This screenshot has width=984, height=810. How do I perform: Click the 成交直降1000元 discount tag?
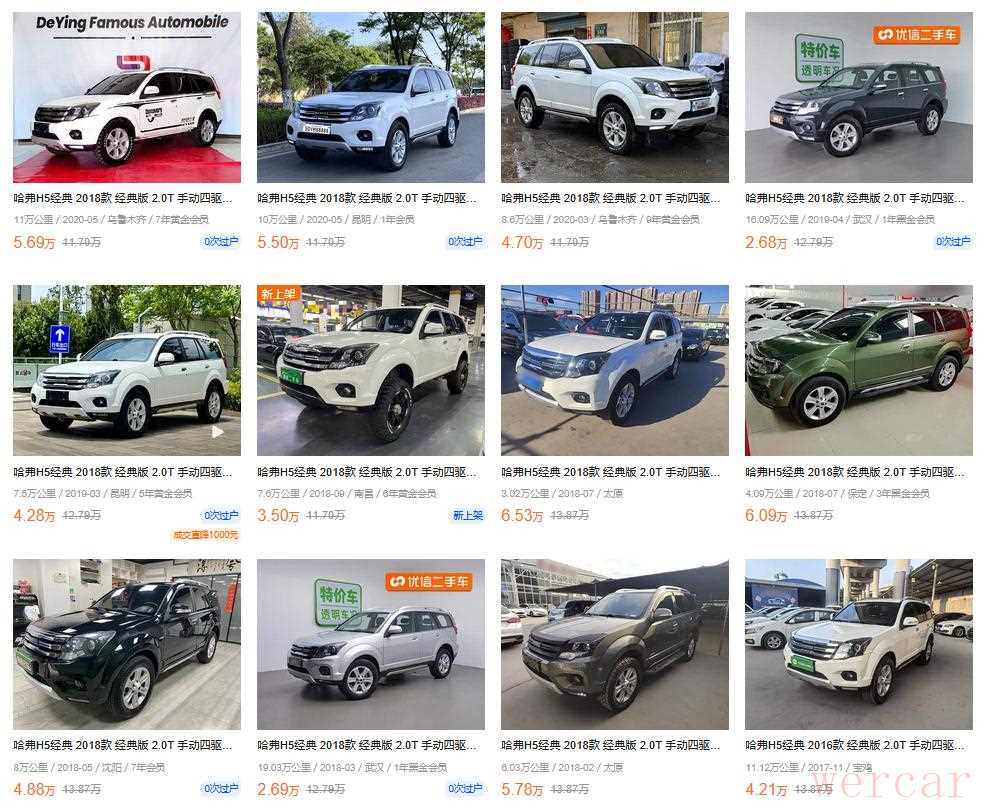pyautogui.click(x=206, y=535)
